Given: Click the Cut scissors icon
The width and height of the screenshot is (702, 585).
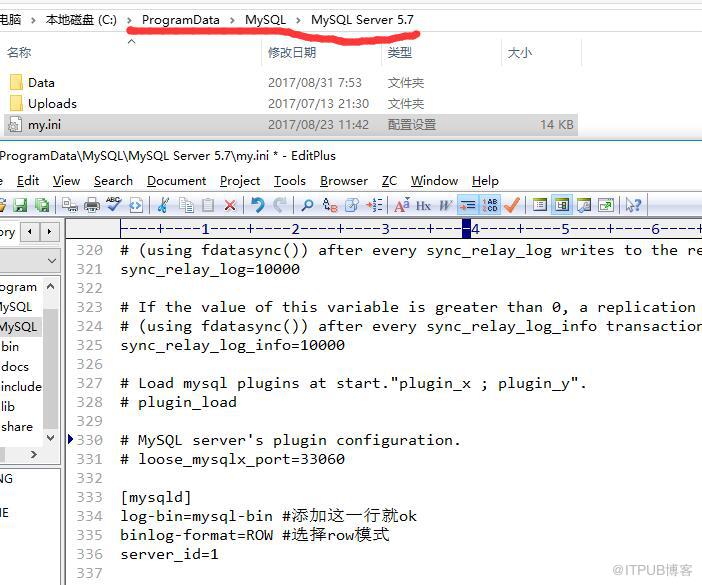Looking at the screenshot, I should coord(163,205).
